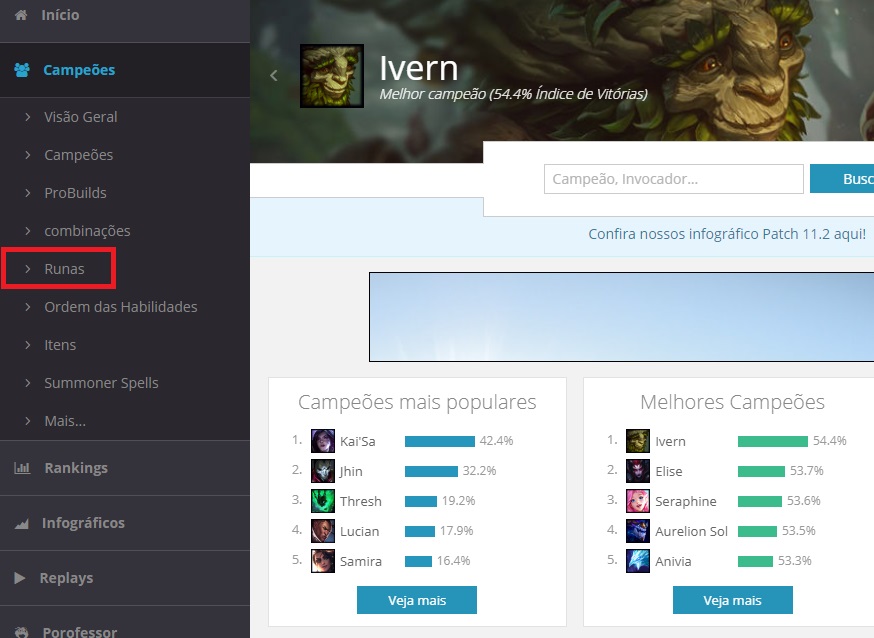Expand the Summoner Spells chevron
Viewport: 874px width, 638px height.
[28, 383]
